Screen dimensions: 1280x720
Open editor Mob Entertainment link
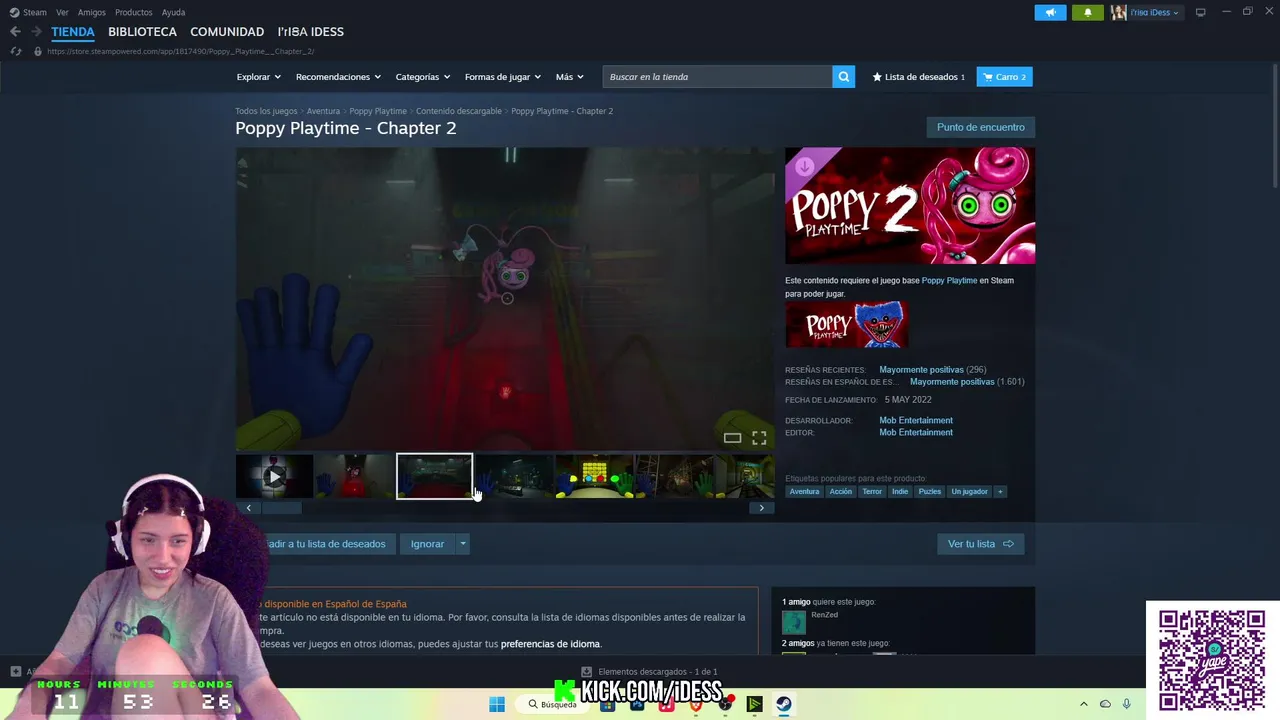click(x=916, y=433)
